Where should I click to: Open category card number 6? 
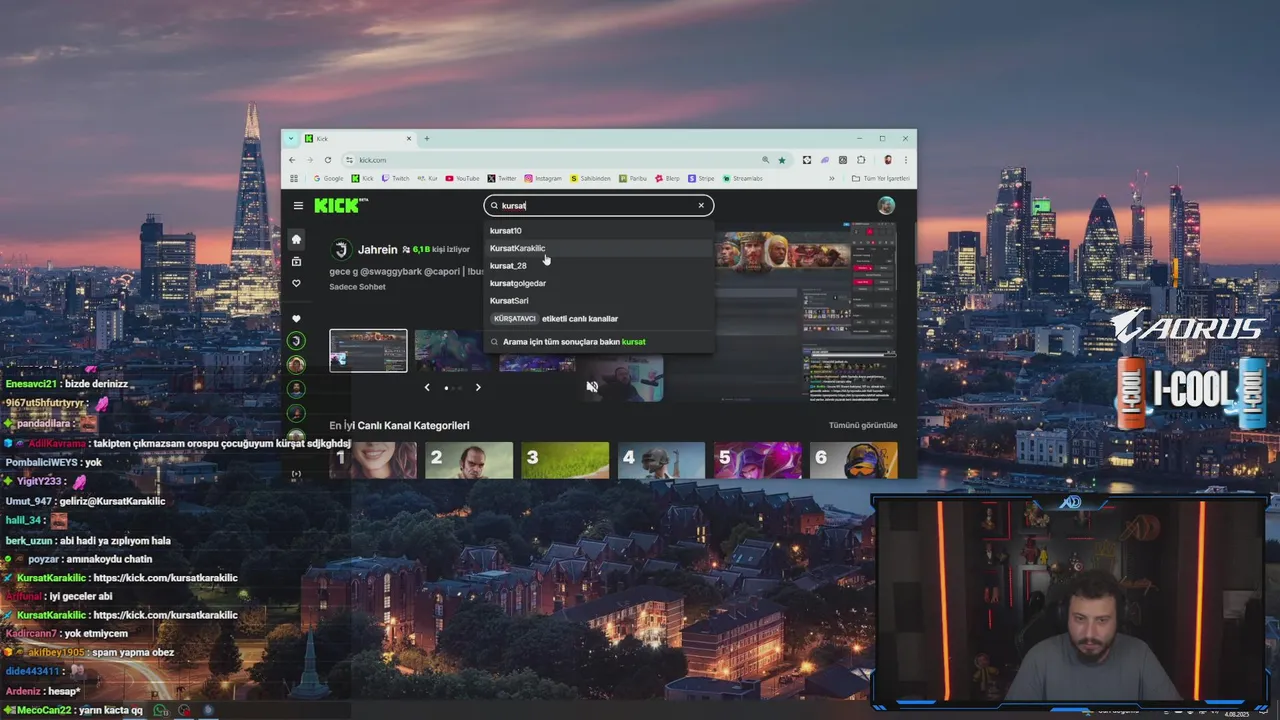tap(853, 460)
